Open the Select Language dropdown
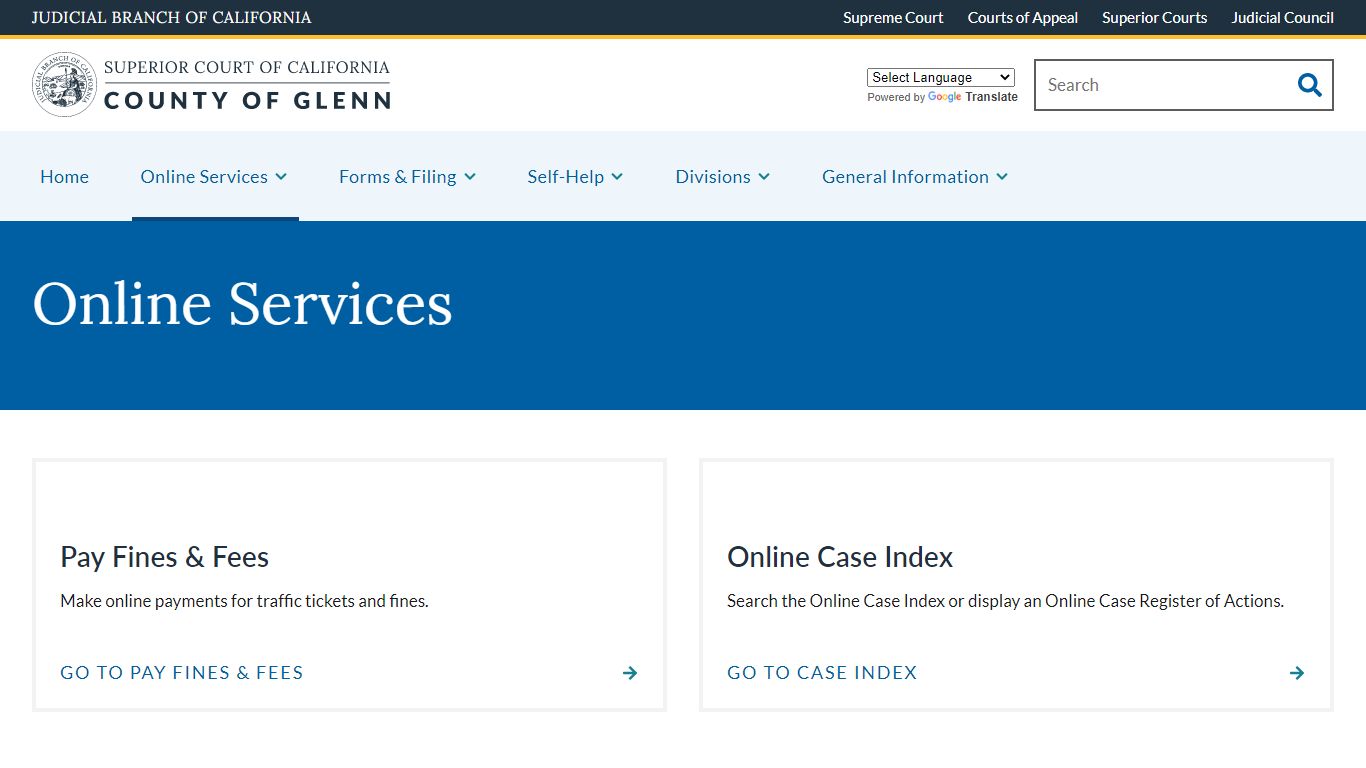1366x768 pixels. click(941, 77)
